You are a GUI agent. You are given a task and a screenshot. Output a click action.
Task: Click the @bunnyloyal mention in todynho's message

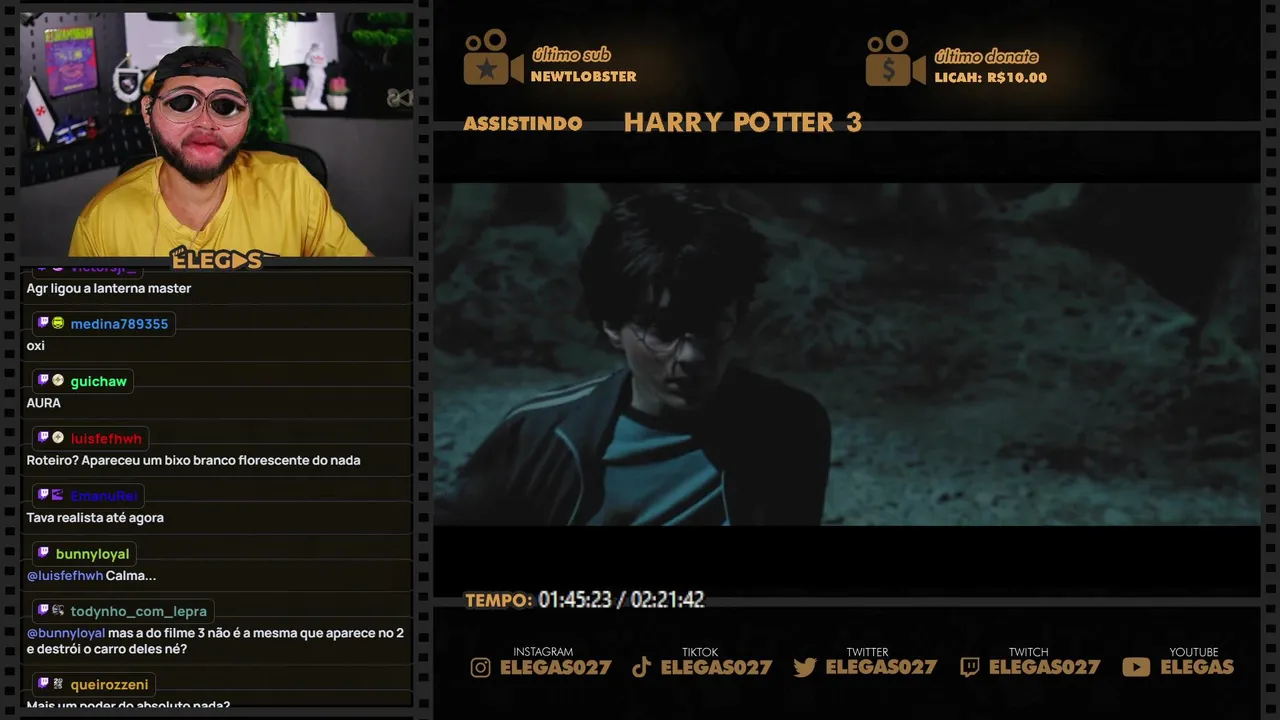pyautogui.click(x=66, y=632)
